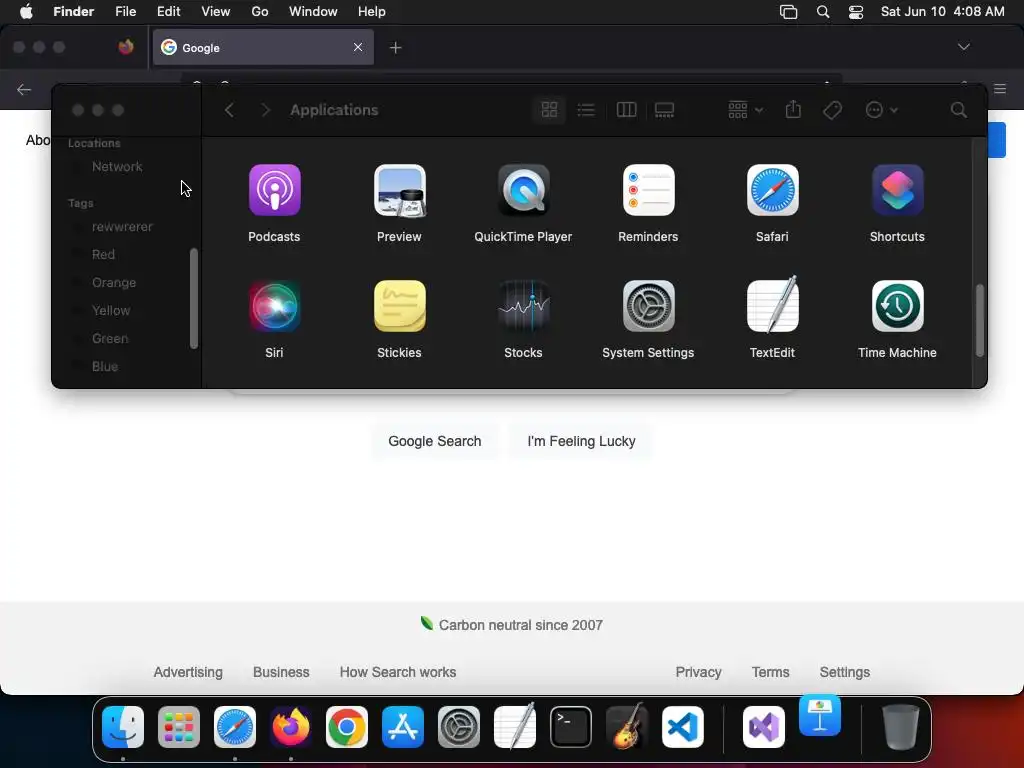Select the Reminders app icon

648,190
